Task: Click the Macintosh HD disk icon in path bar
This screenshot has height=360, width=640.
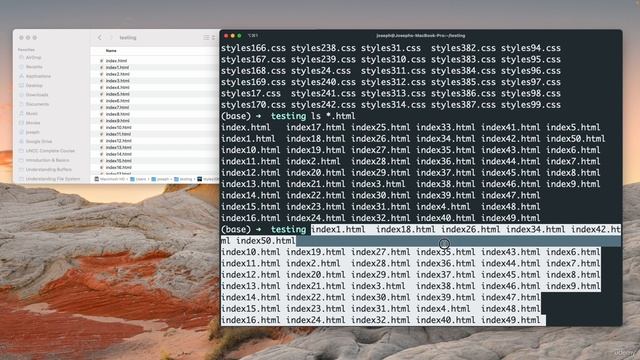Action: 97,179
